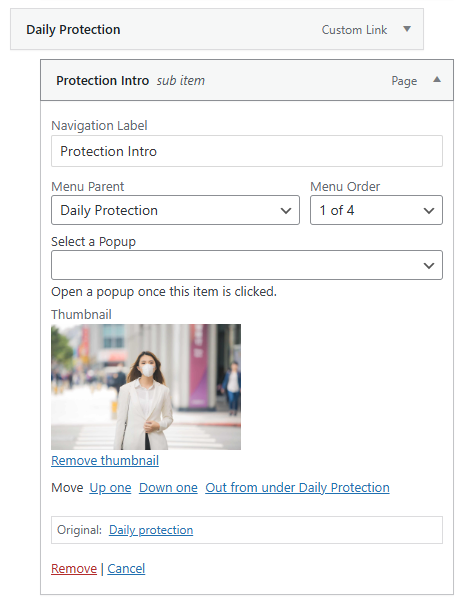Collapse the Protection Intro sub item arrow
469x600 pixels.
pos(437,80)
